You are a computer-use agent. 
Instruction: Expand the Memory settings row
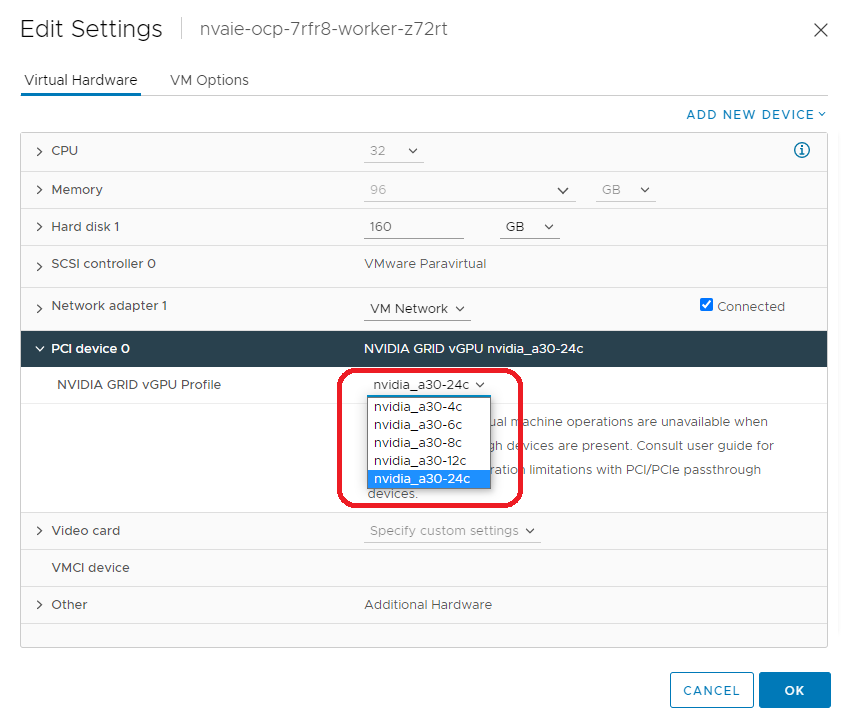point(40,190)
